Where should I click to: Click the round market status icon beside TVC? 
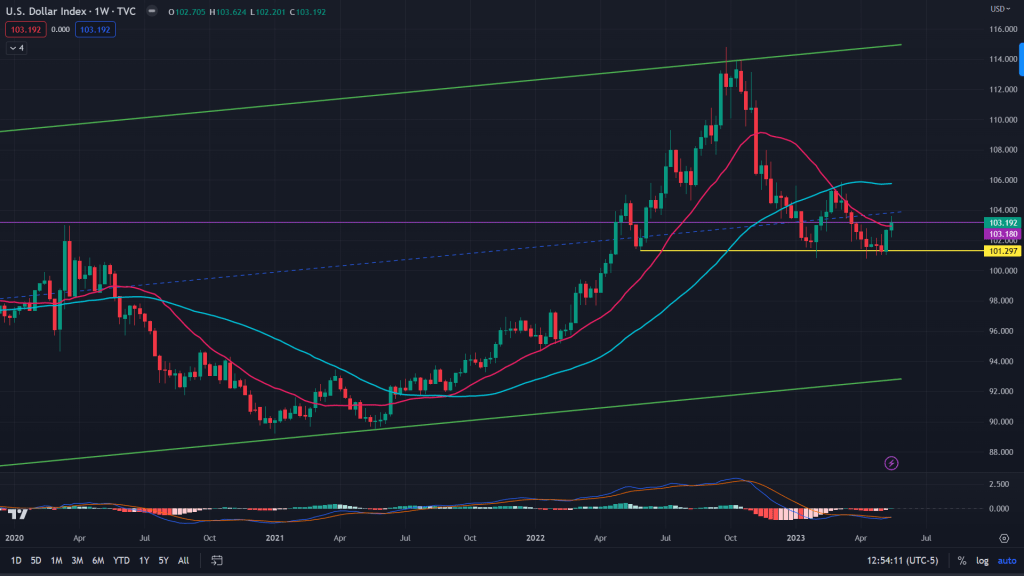(x=151, y=13)
